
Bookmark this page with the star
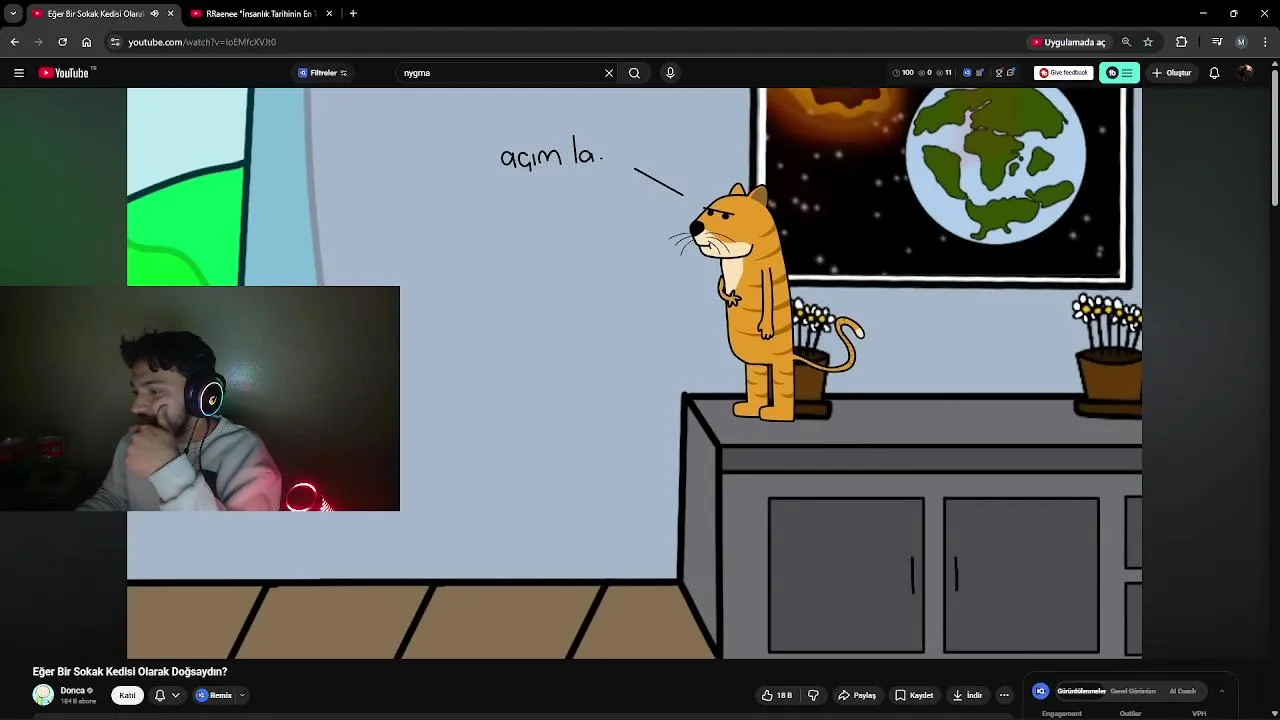click(1148, 42)
